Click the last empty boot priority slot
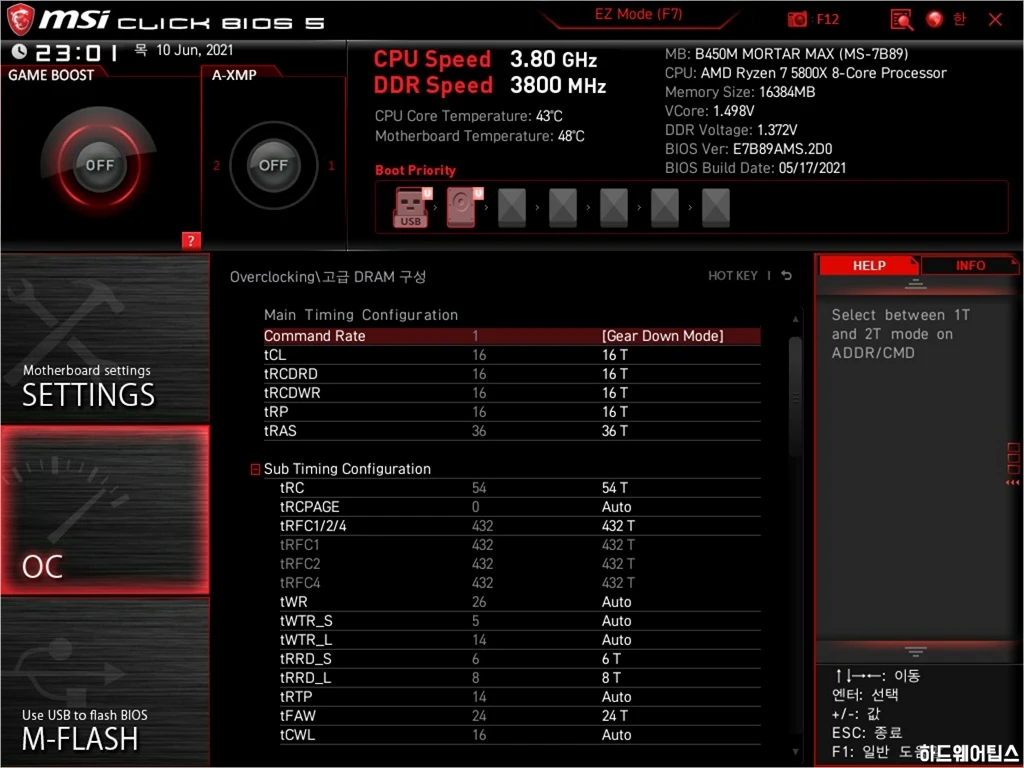The image size is (1024, 768). 715,208
